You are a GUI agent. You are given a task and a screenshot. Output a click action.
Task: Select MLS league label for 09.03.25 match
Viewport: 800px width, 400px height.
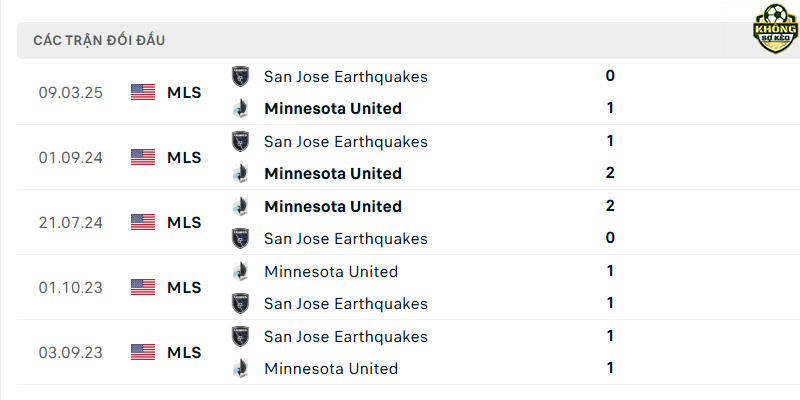click(184, 92)
